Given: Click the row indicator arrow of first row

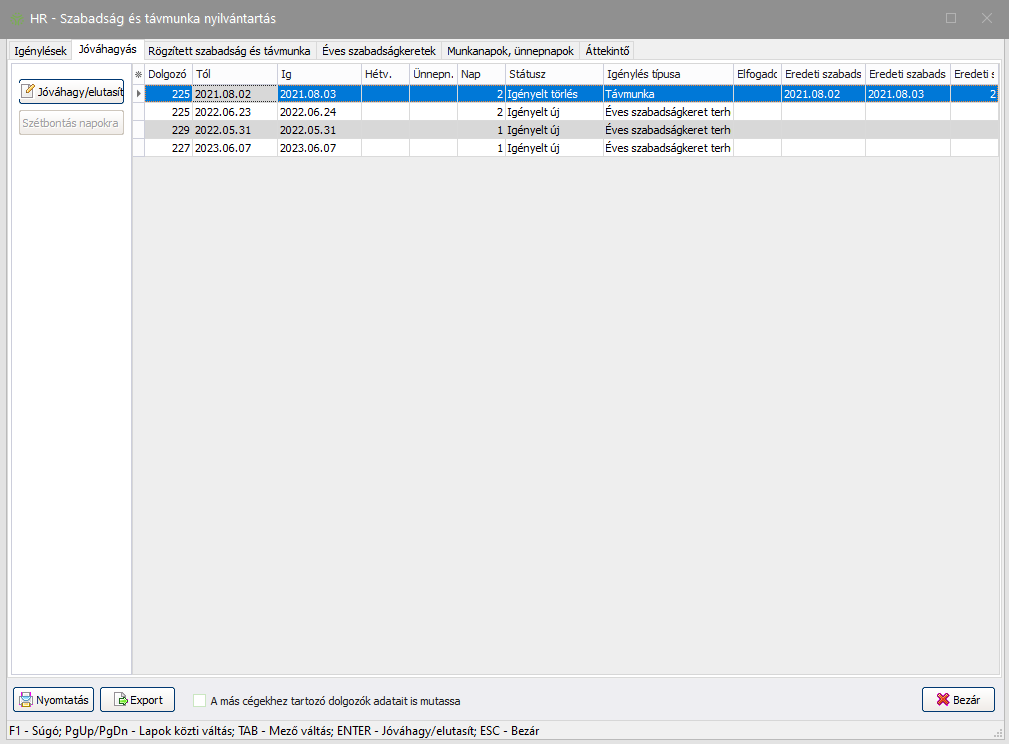Looking at the screenshot, I should coord(139,93).
